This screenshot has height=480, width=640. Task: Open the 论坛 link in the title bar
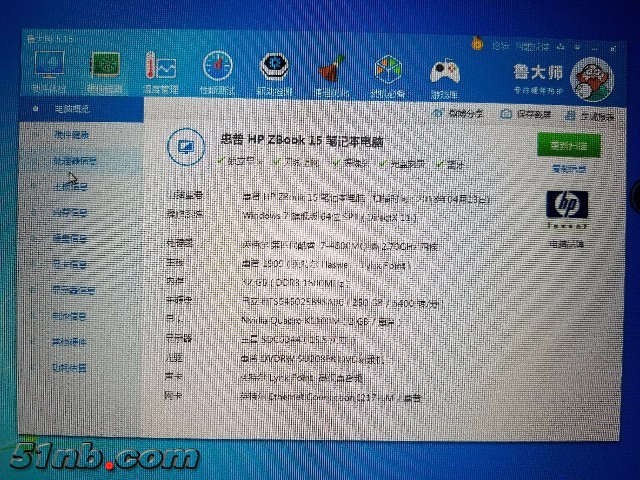(x=500, y=46)
